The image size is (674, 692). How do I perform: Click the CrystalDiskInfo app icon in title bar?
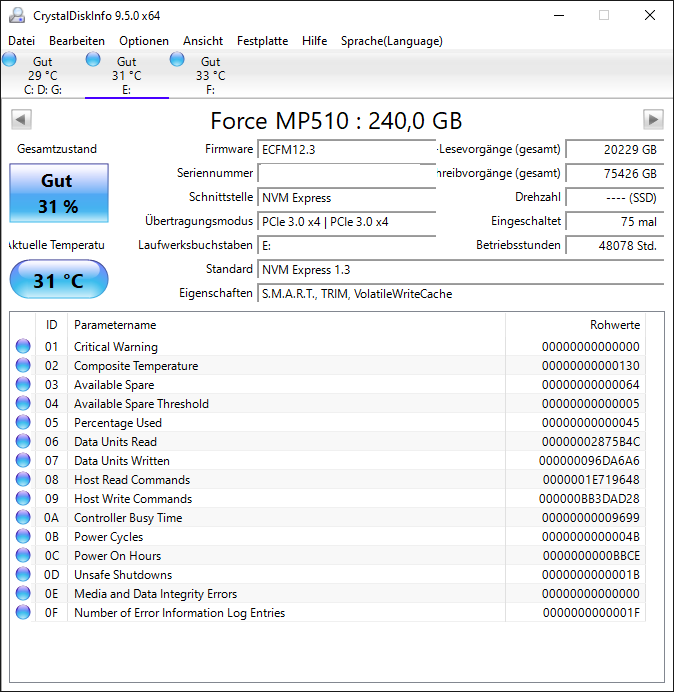pos(17,15)
